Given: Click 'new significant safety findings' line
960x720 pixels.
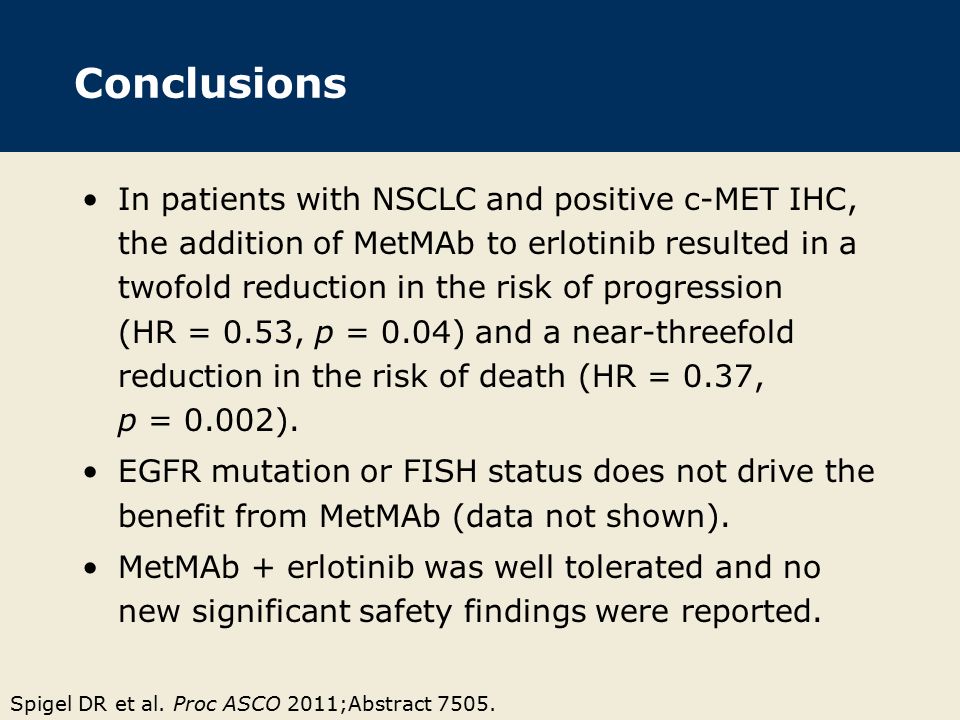Looking at the screenshot, I should point(470,612).
